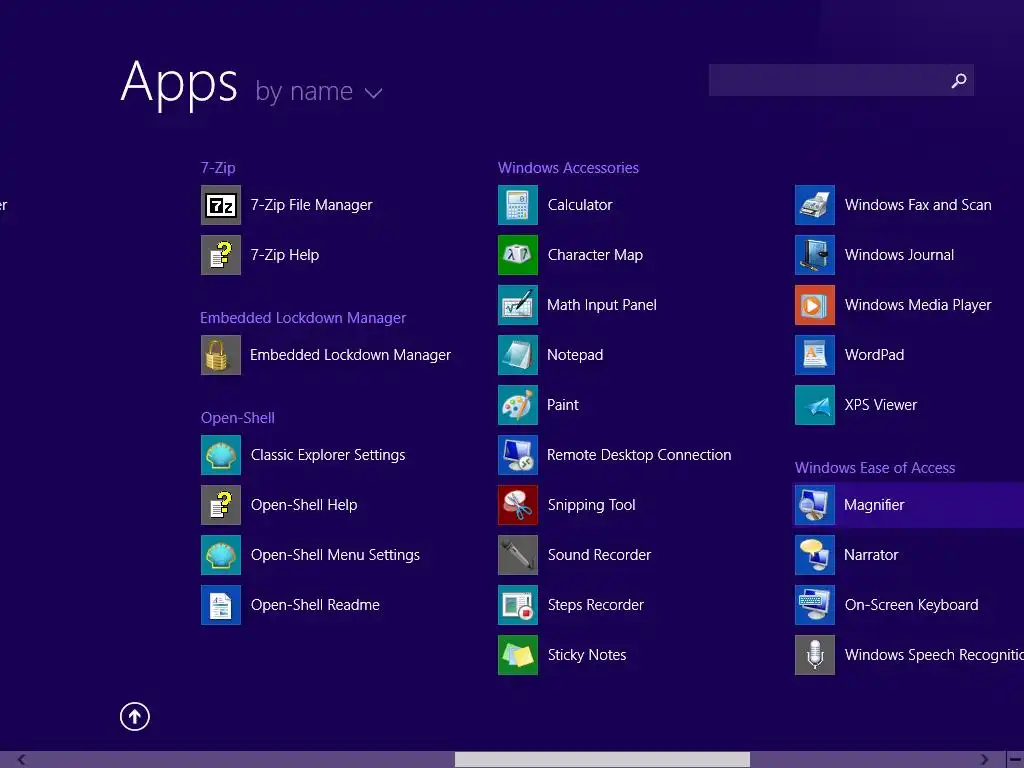Screen dimensions: 1024x768
Task: Click the 'Windows Media Player' label
Action: [918, 305]
